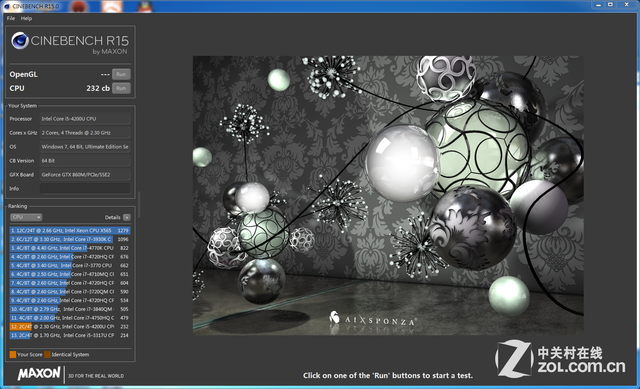Open the File menu

(x=11, y=18)
